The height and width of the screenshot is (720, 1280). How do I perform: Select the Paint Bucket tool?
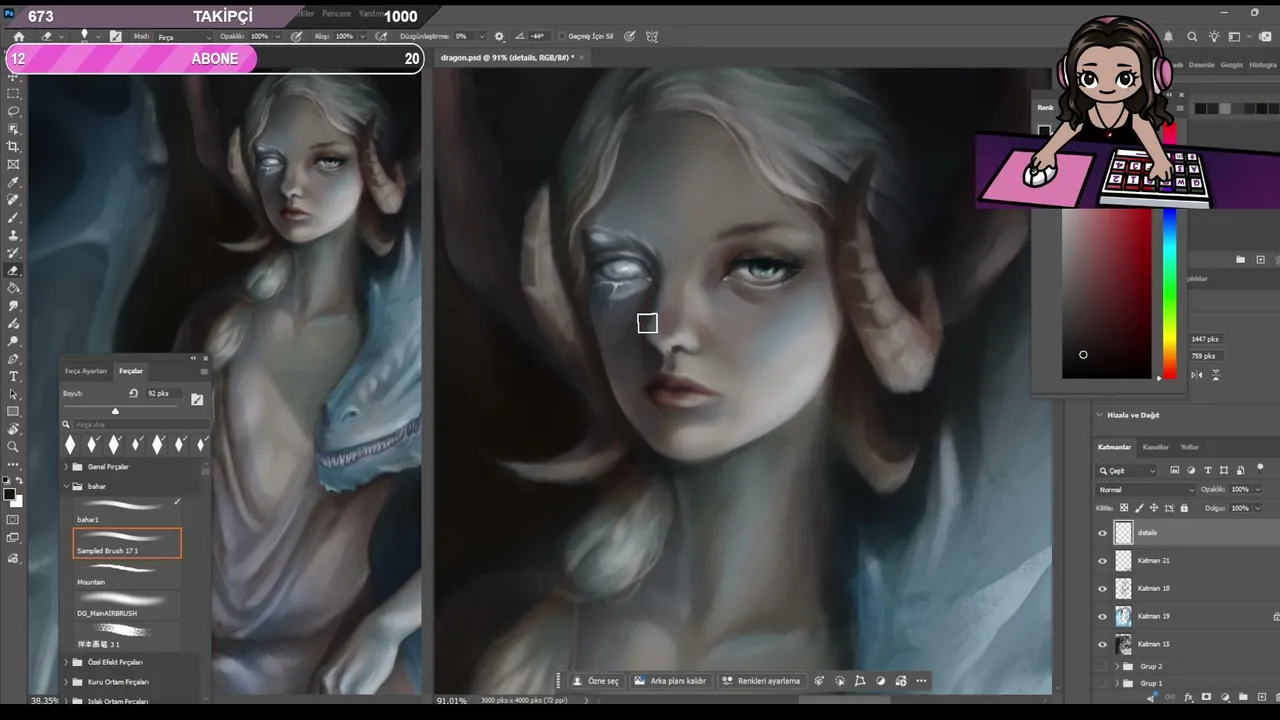[13, 288]
